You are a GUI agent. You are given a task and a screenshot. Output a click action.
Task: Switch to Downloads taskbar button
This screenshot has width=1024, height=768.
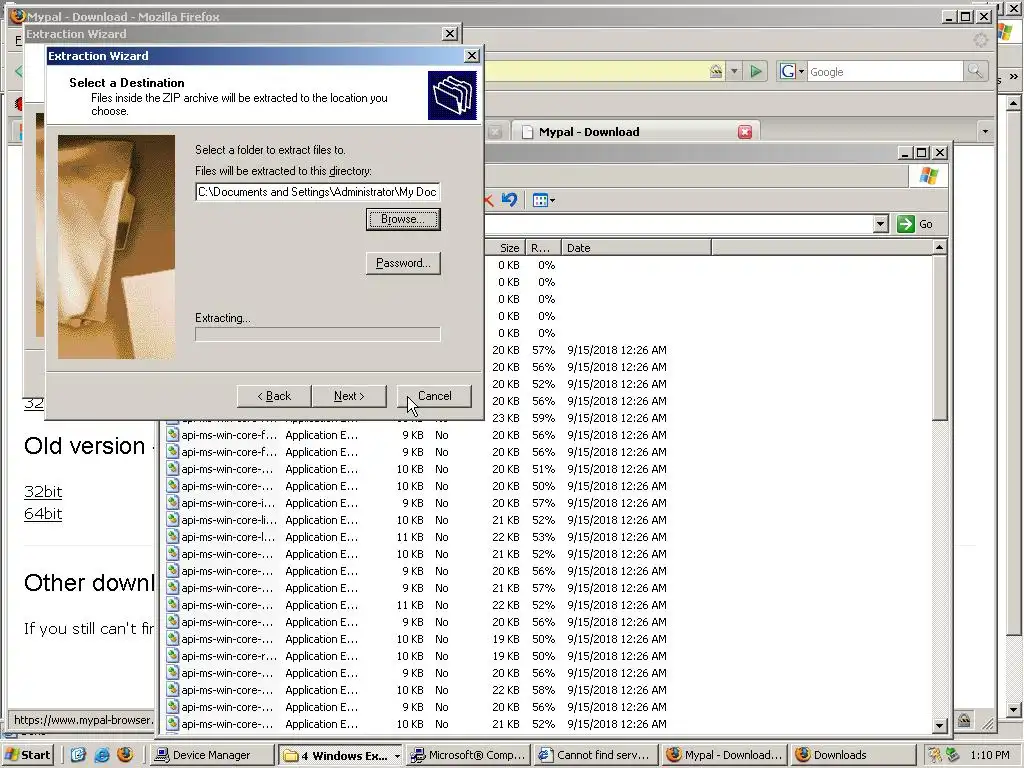pos(852,755)
